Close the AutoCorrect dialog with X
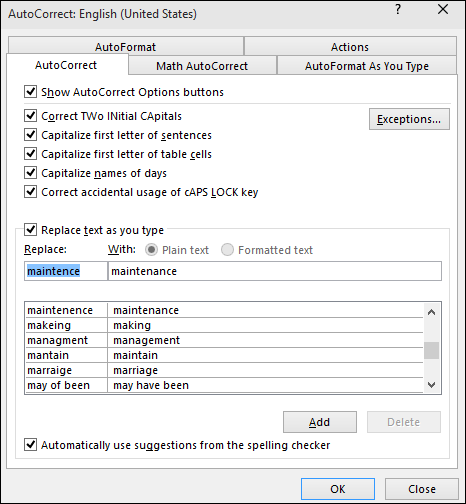466x504 pixels. [443, 9]
